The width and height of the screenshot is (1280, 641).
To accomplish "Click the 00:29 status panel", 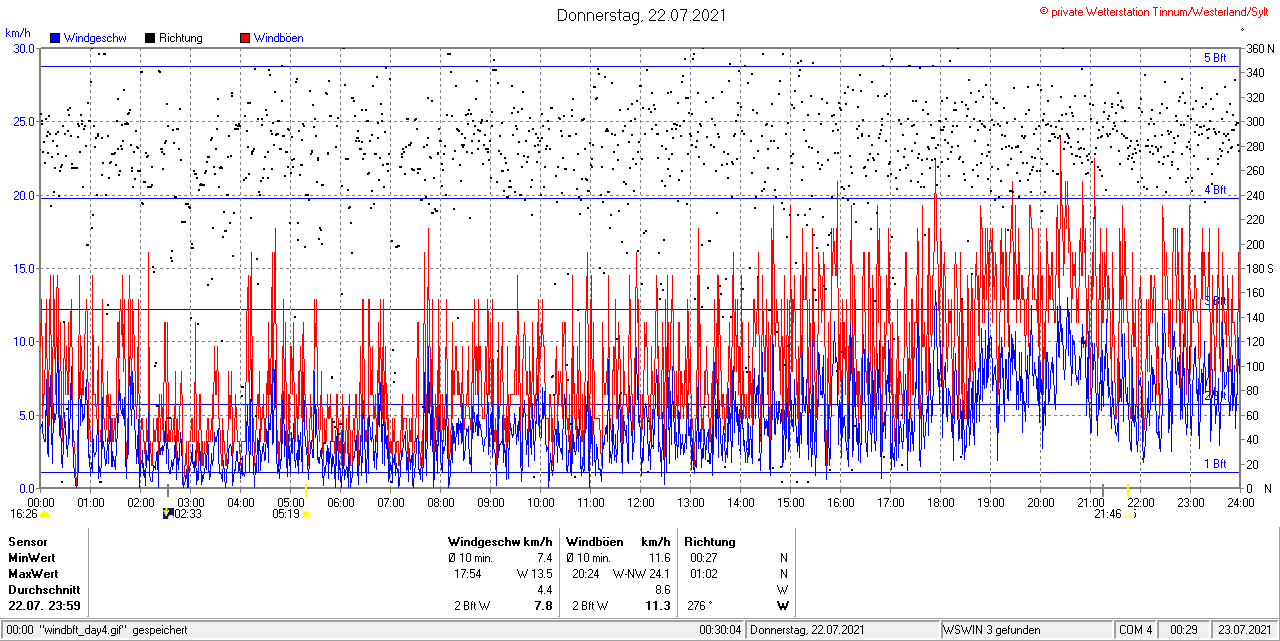I will click(1184, 630).
